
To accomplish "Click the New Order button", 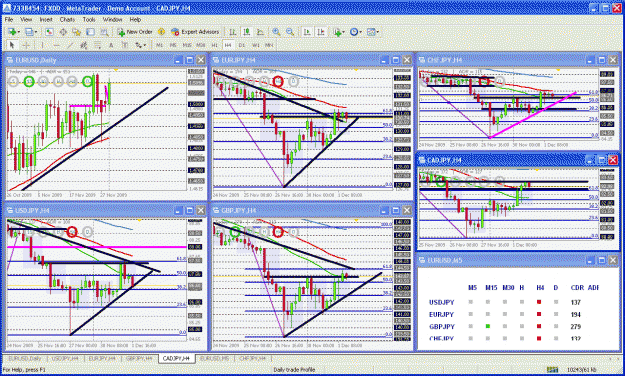I will click(x=135, y=32).
